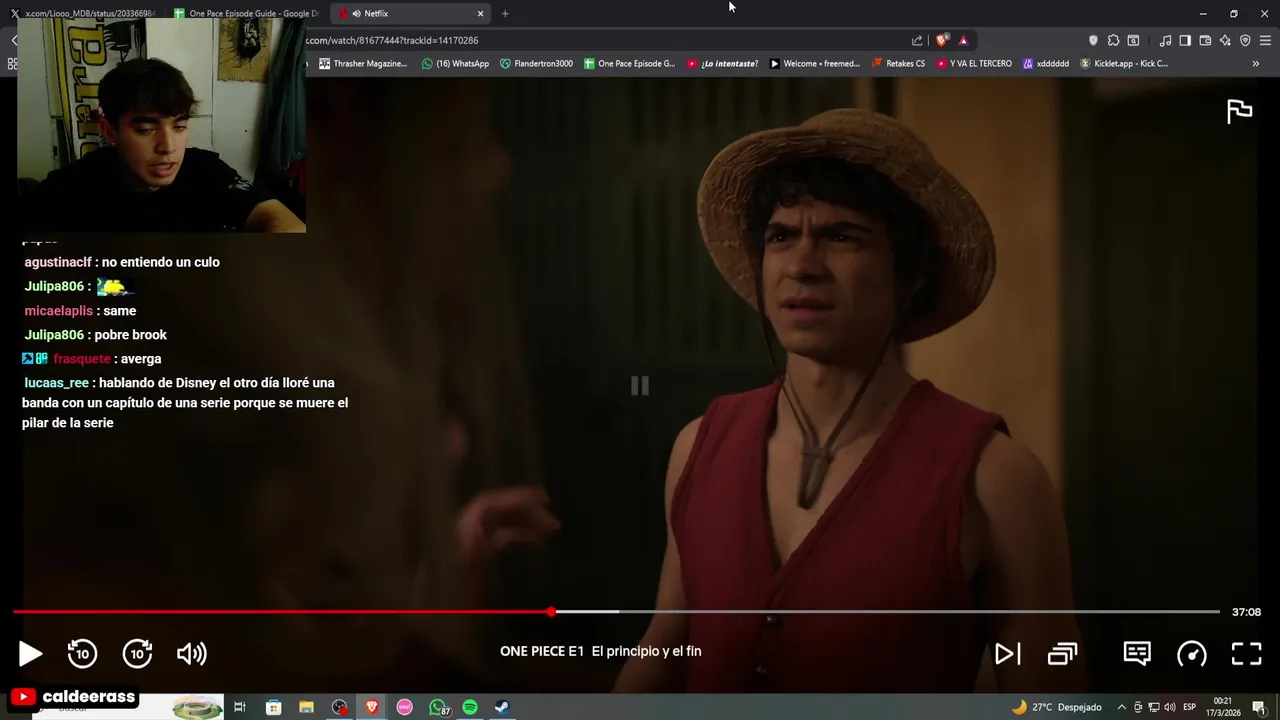Open the Netflix volume control
The height and width of the screenshot is (720, 1280).
191,654
